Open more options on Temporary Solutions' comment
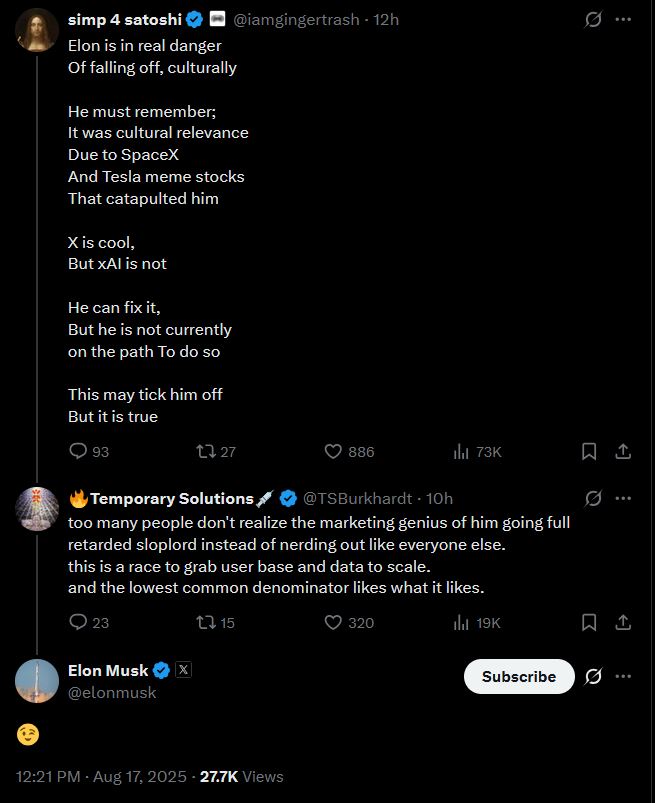Screen dimensions: 655x803 623,498
